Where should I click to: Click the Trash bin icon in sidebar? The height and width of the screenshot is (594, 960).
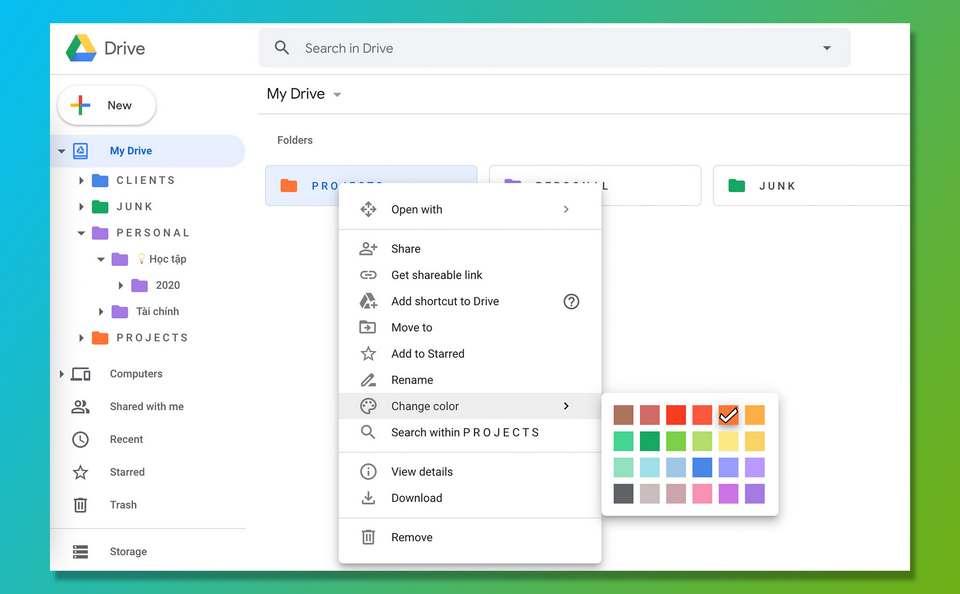click(81, 505)
